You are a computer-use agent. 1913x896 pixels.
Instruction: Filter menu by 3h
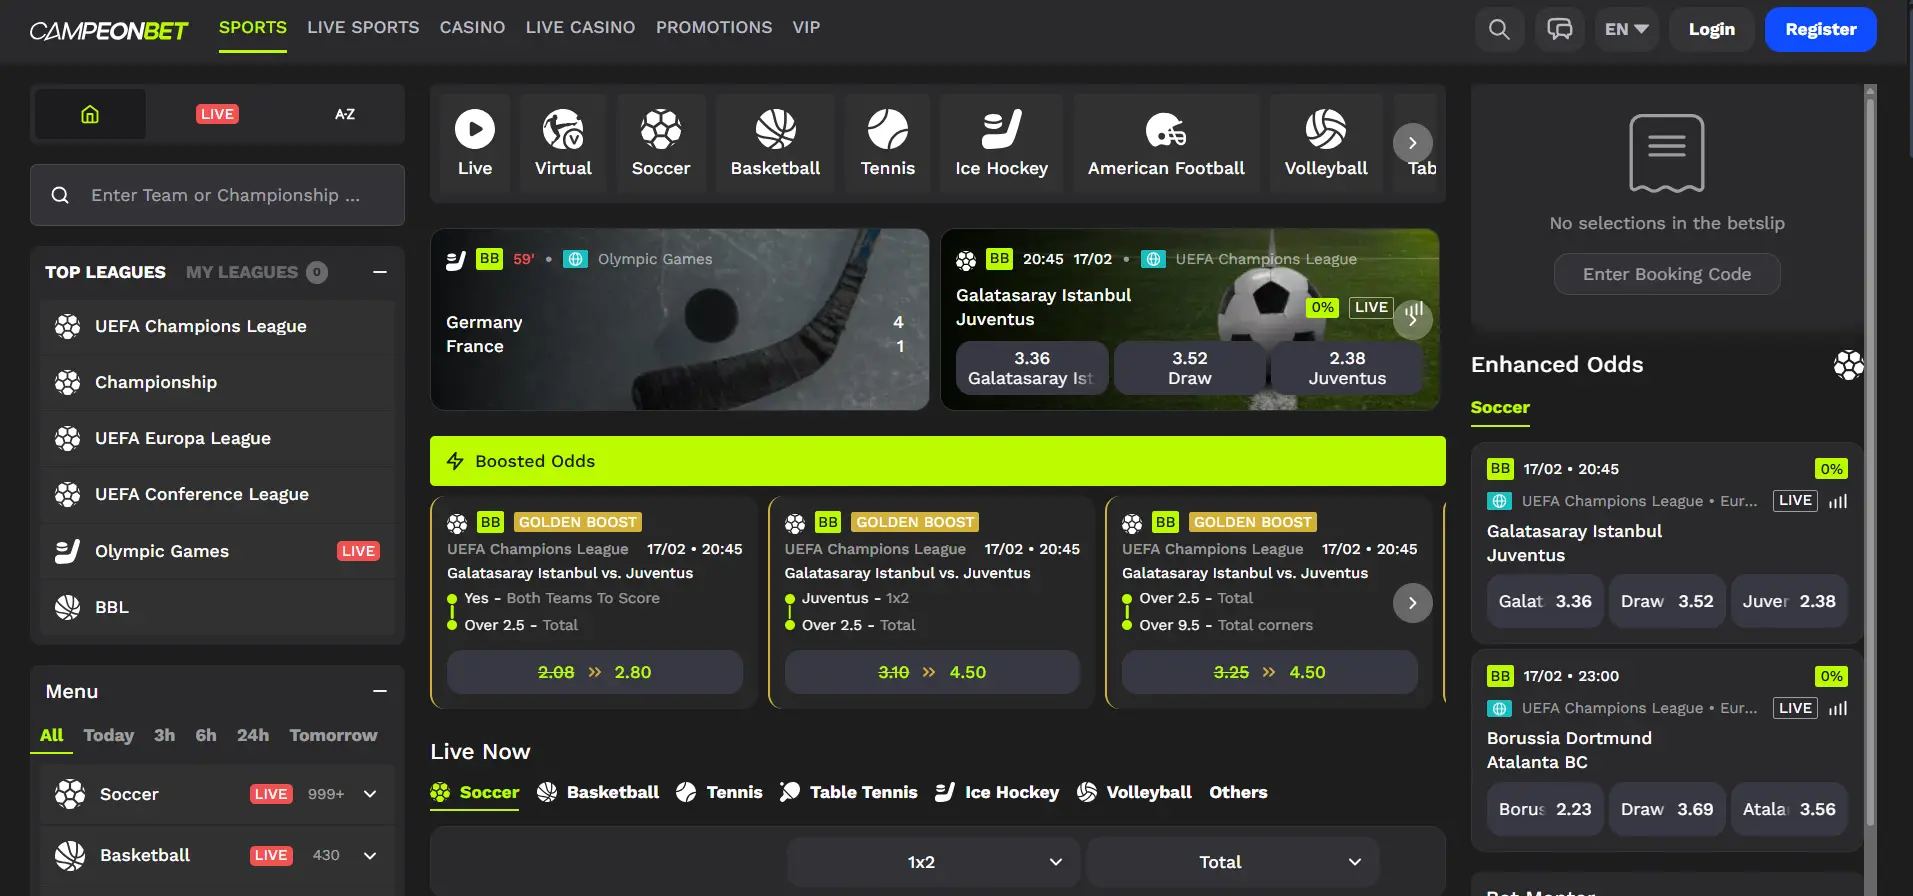(164, 735)
